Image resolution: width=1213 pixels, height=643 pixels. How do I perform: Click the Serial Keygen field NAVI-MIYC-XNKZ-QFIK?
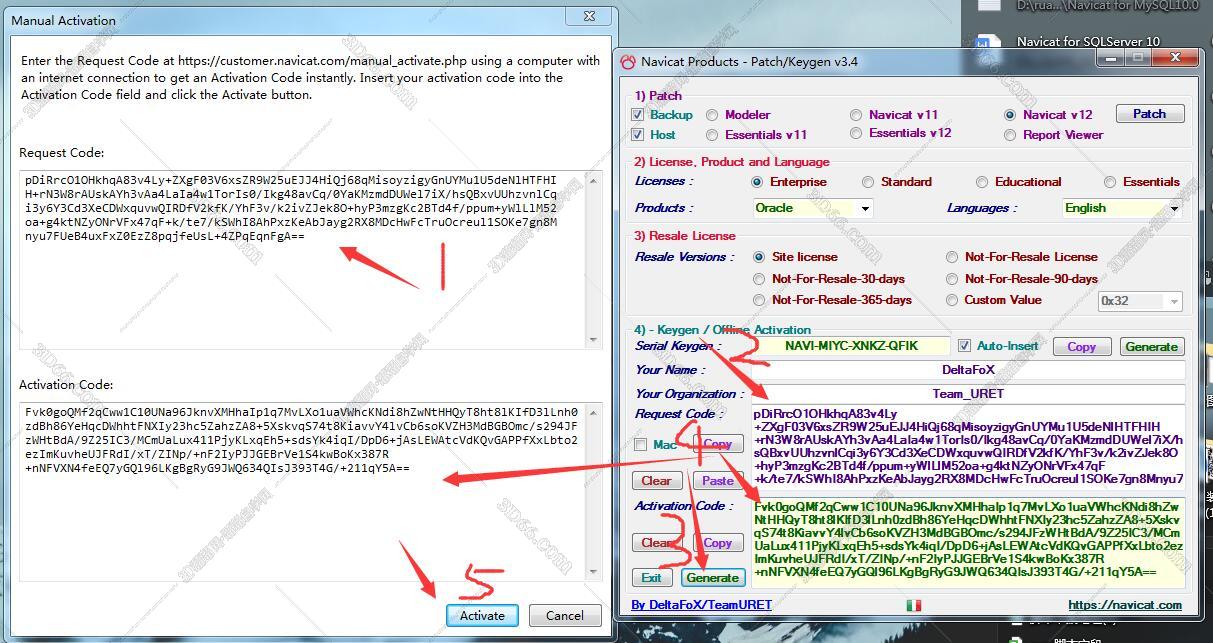tap(850, 346)
